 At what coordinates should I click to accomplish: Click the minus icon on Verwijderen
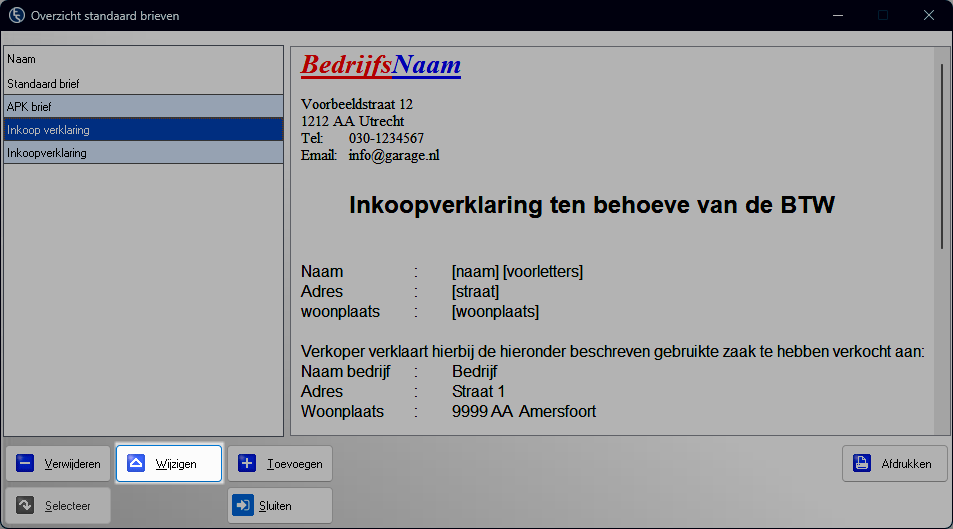(26, 464)
